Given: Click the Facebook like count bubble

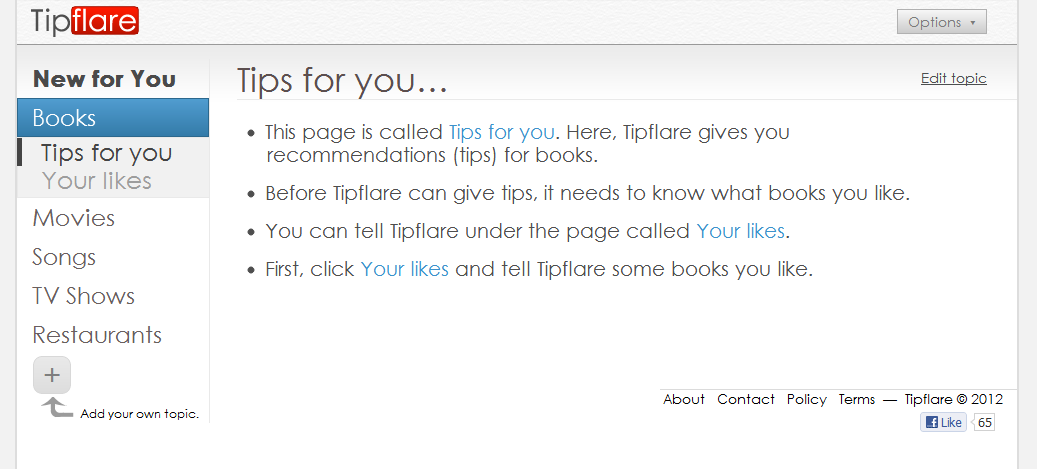Looking at the screenshot, I should (984, 423).
